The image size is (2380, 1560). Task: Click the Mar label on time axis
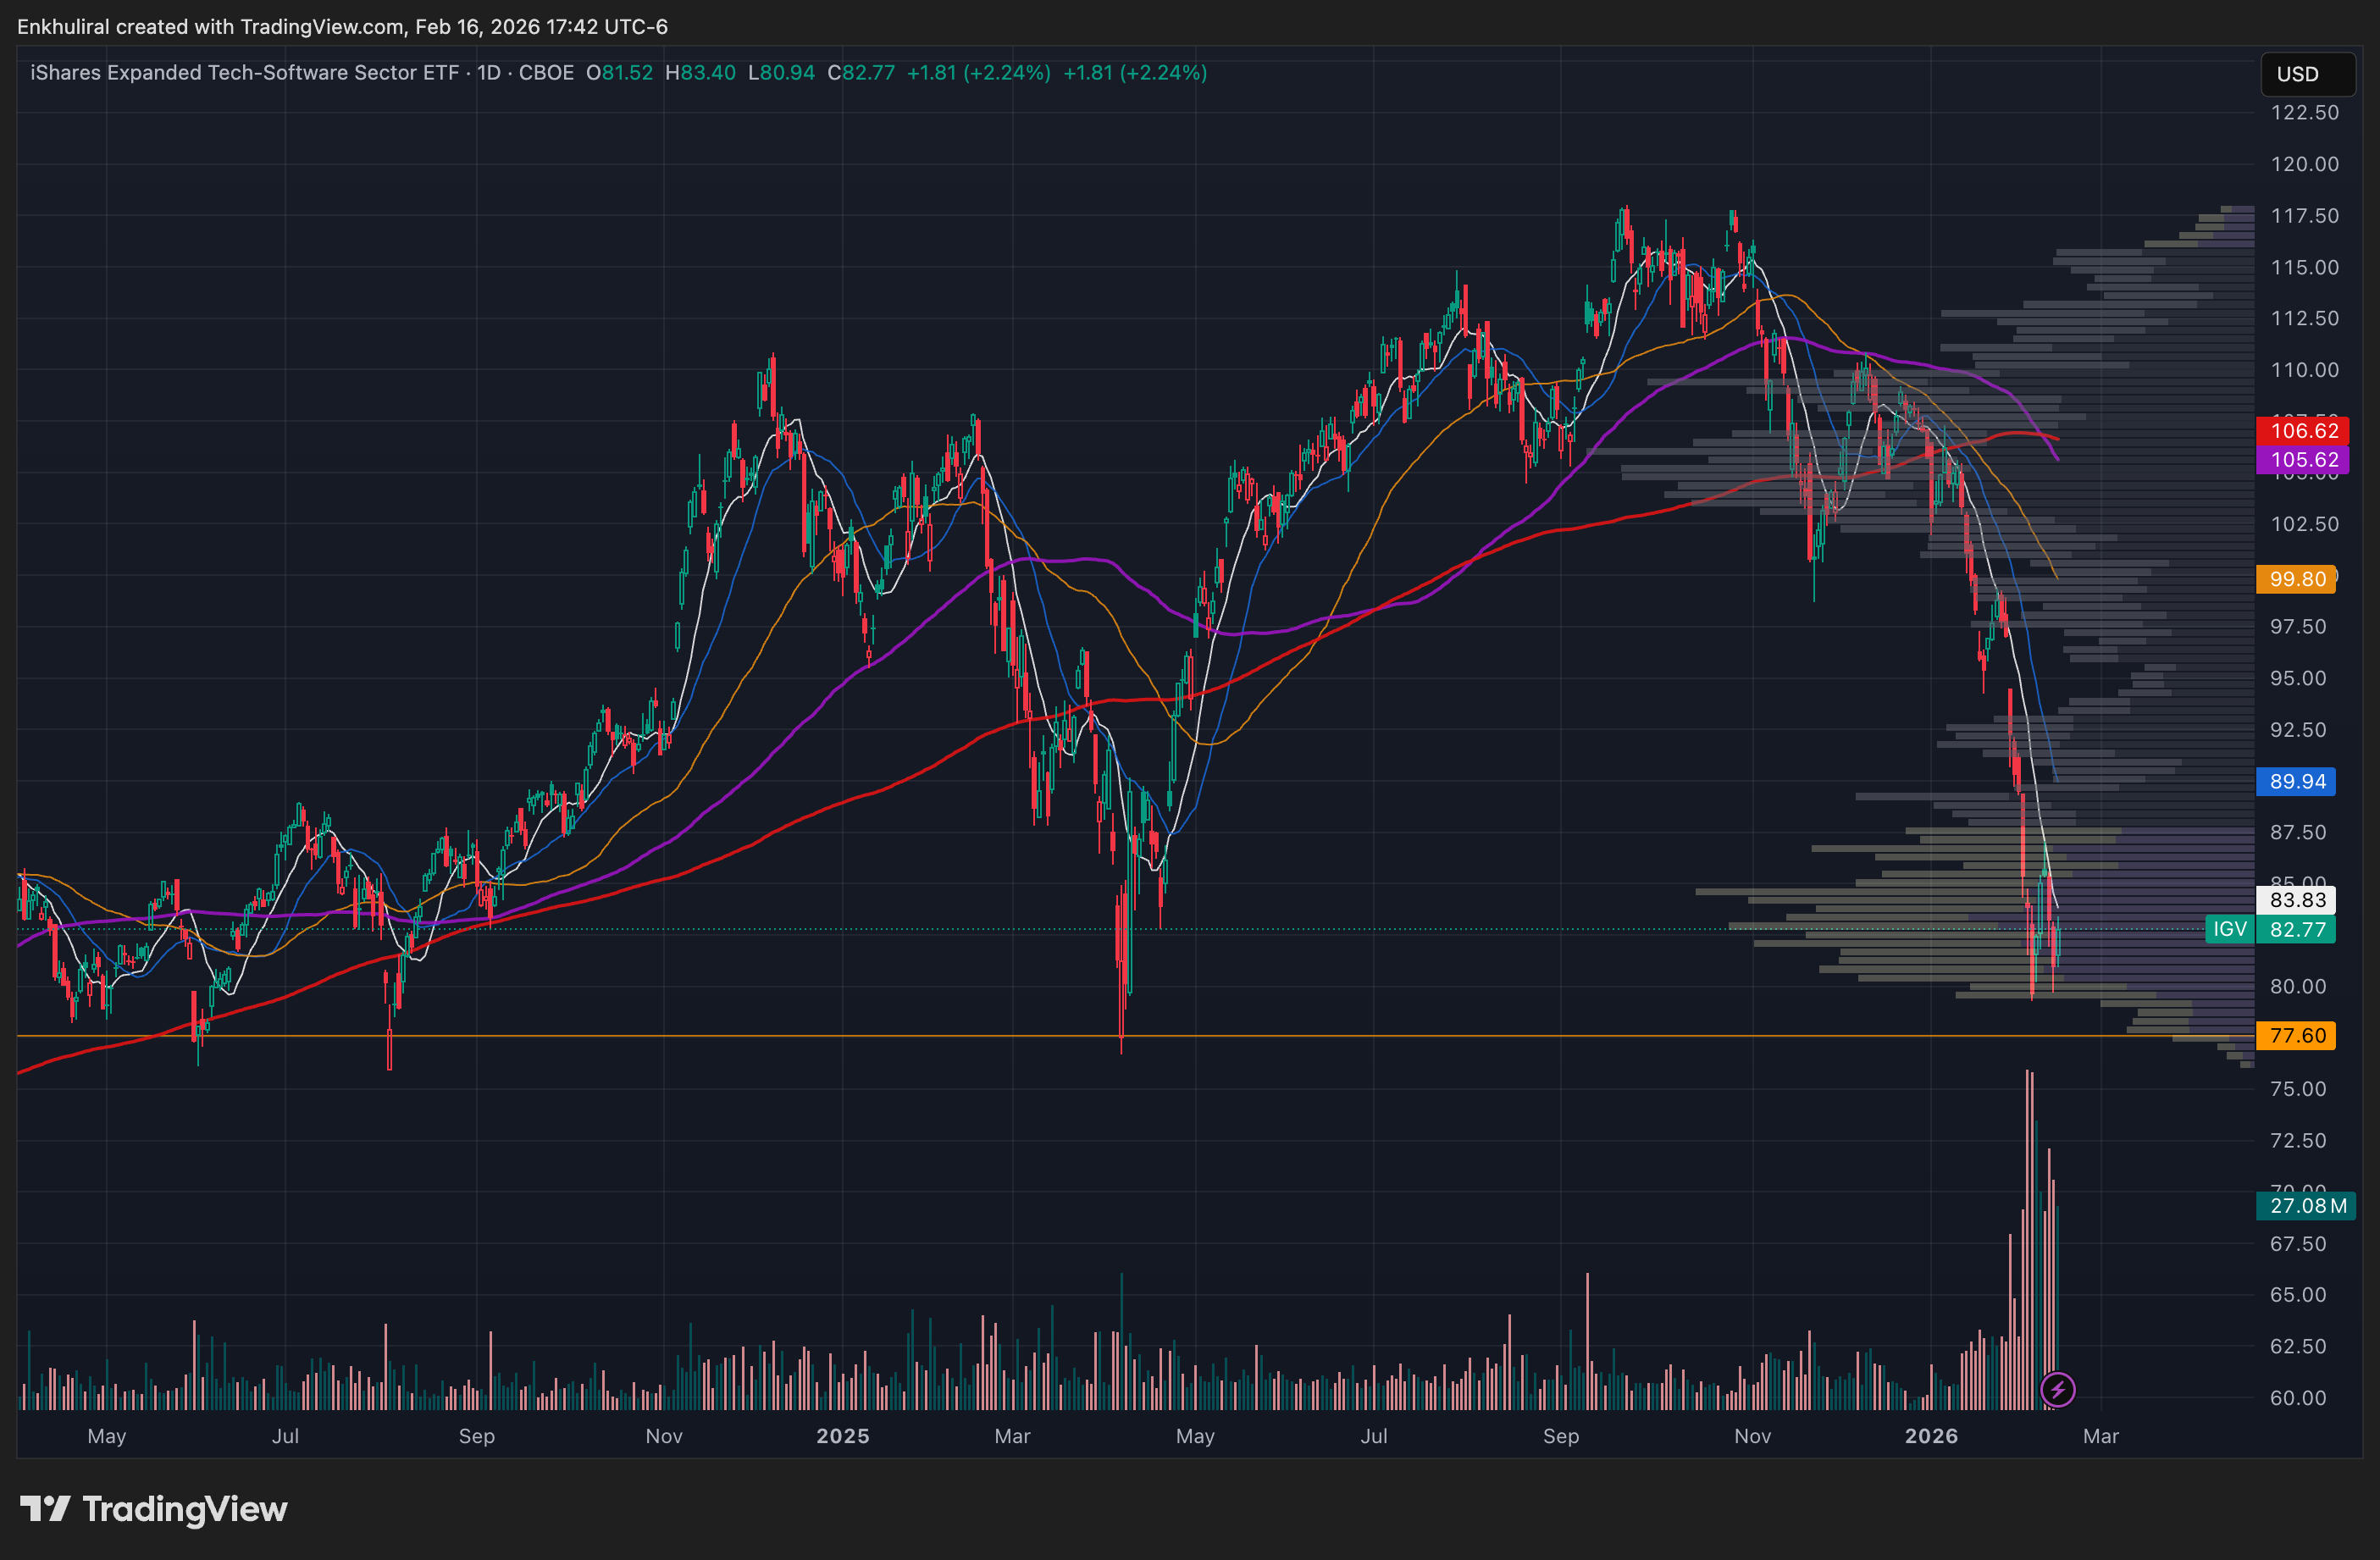[x=2100, y=1436]
